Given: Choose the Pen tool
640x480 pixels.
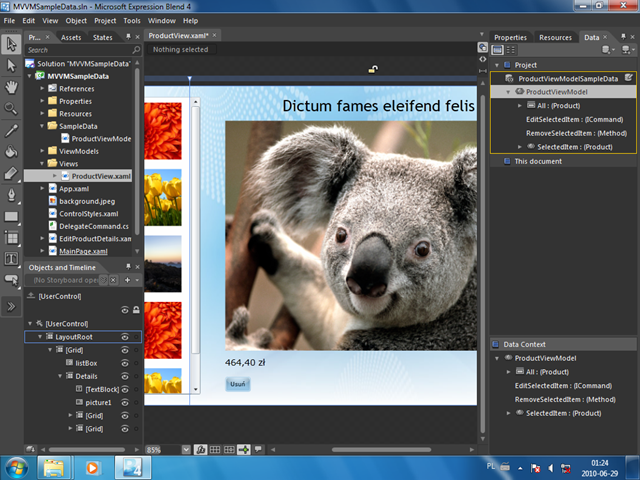Looking at the screenshot, I should (x=11, y=195).
